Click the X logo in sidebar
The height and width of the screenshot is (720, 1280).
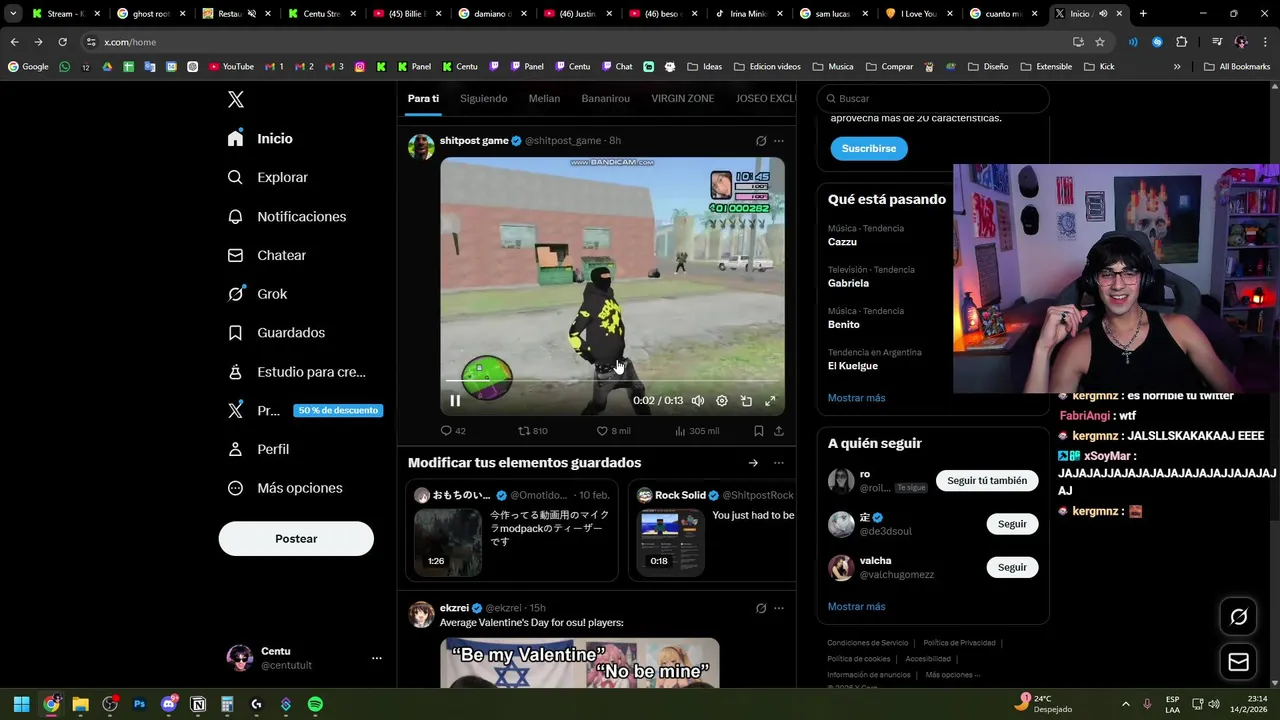(236, 99)
